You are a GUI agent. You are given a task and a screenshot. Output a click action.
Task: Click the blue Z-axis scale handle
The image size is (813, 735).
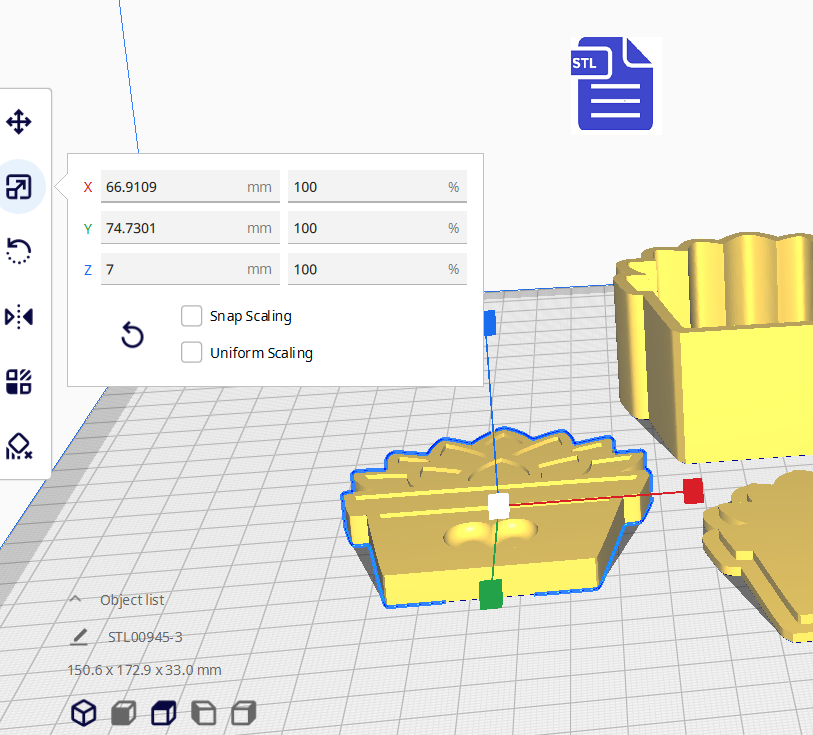[490, 322]
